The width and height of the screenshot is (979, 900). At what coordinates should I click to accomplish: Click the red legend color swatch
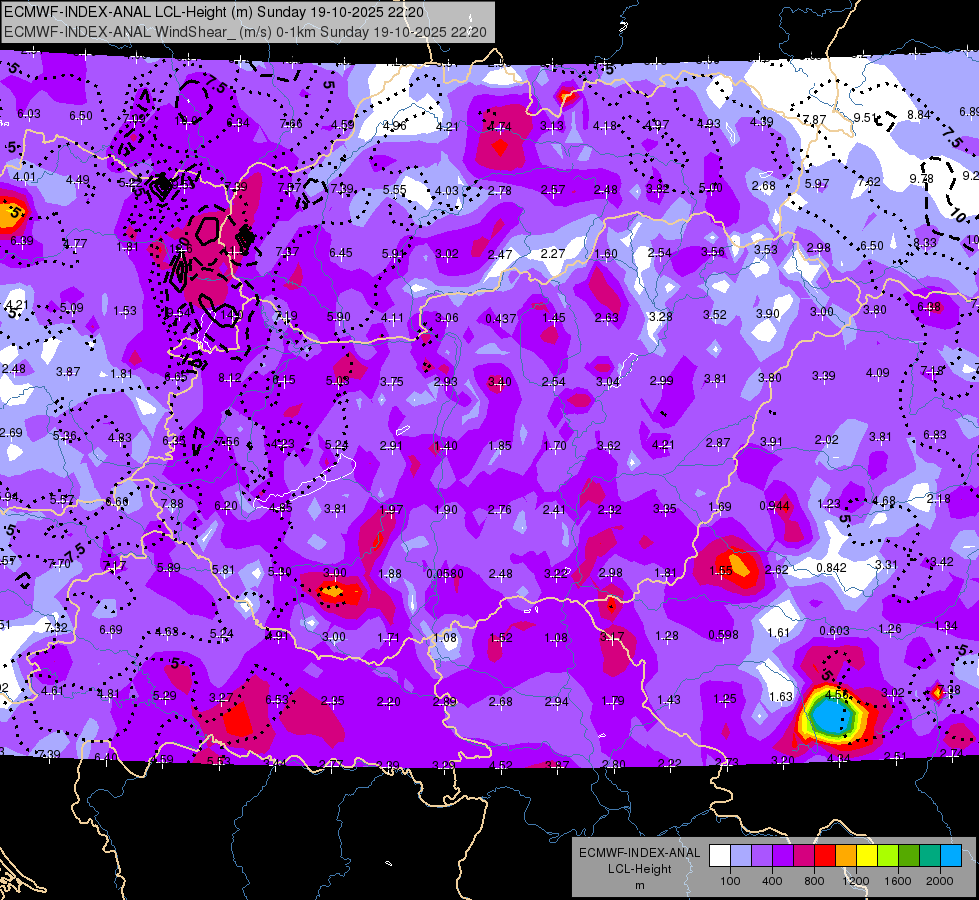(825, 855)
